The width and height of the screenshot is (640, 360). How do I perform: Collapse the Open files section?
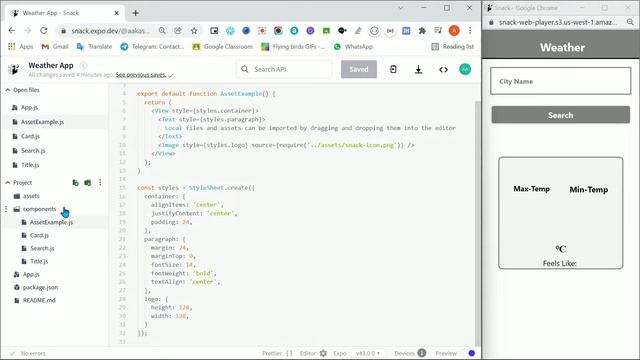[x=8, y=90]
